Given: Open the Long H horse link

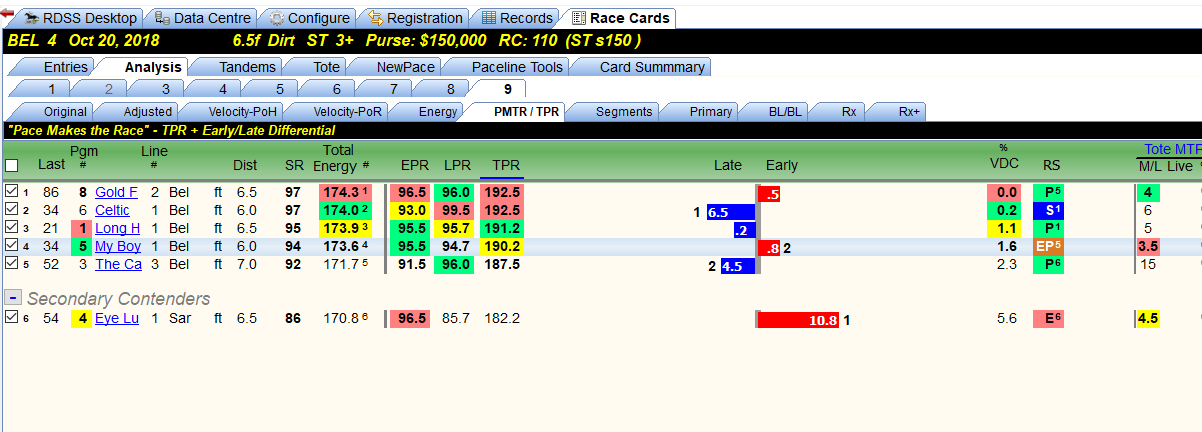Looking at the screenshot, I should 117,228.
